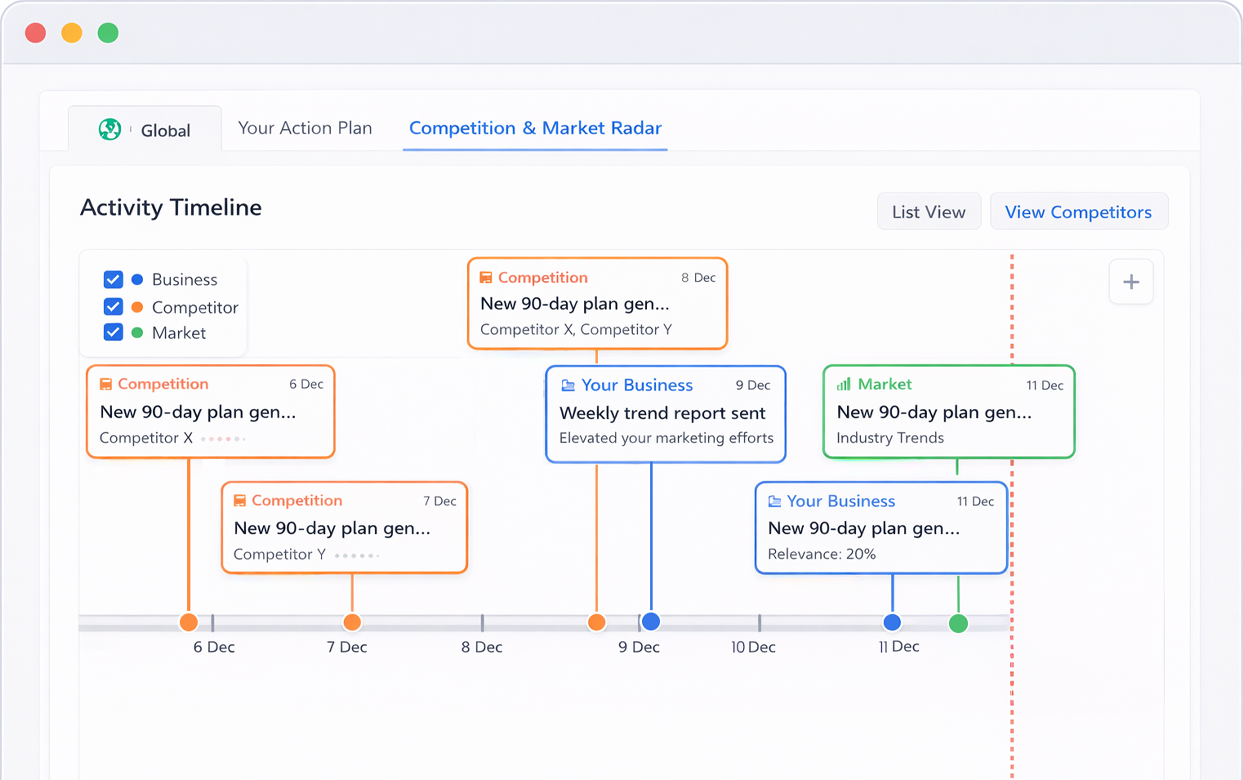Click the globe icon on Global tab
This screenshot has width=1243, height=780.
(110, 129)
